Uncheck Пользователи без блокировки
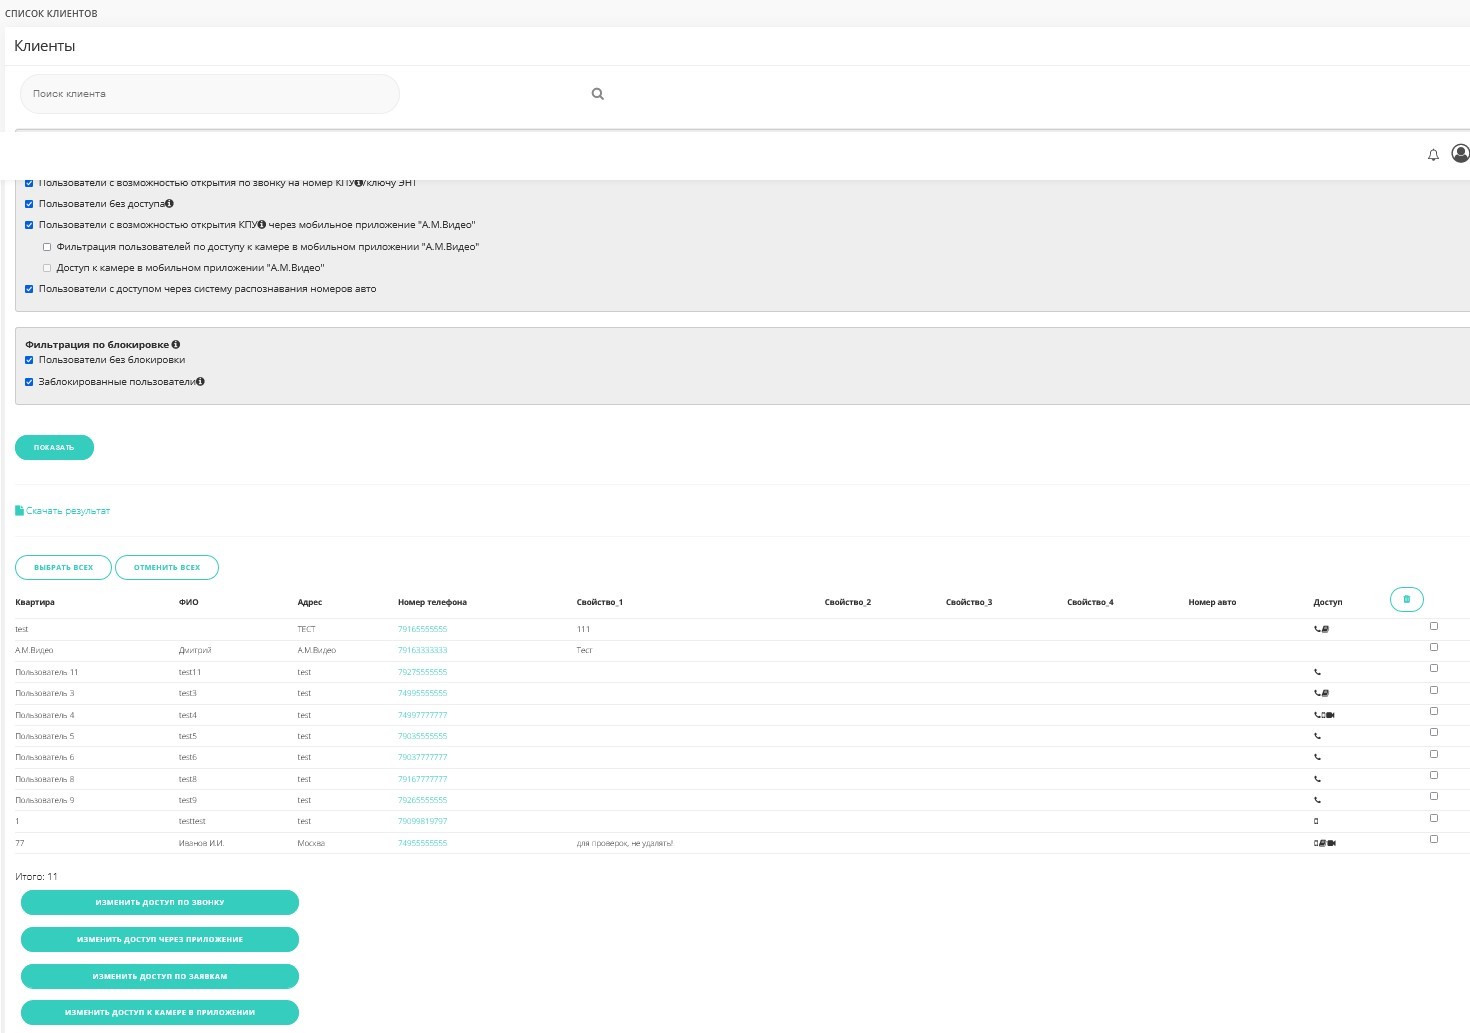The width and height of the screenshot is (1470, 1033). [29, 360]
